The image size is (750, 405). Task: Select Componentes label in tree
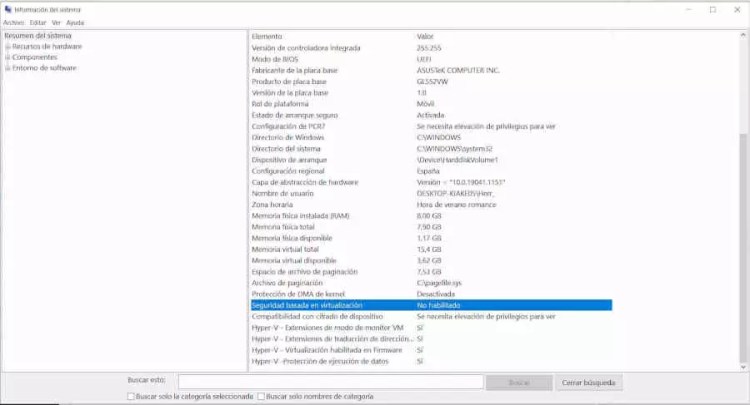35,57
